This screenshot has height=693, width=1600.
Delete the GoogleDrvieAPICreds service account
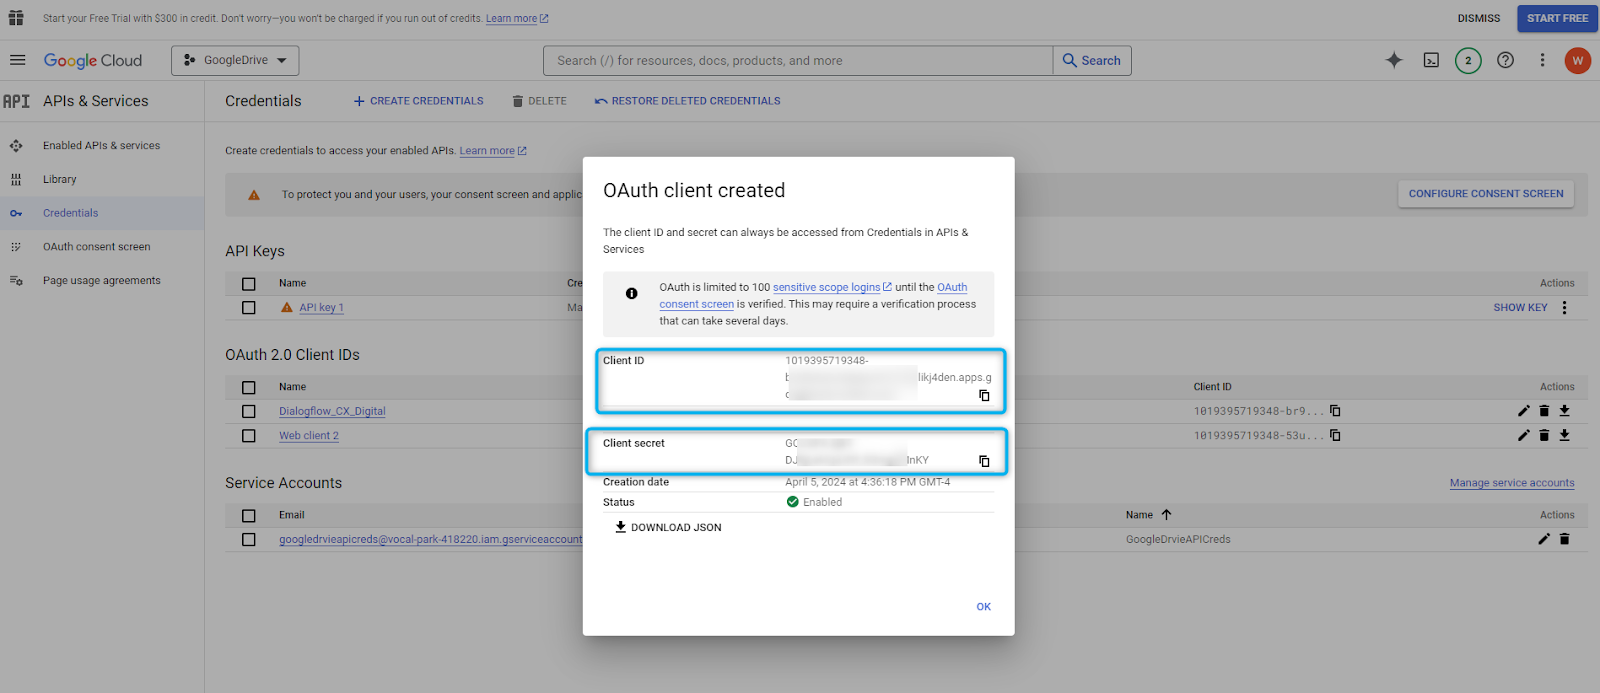1565,539
